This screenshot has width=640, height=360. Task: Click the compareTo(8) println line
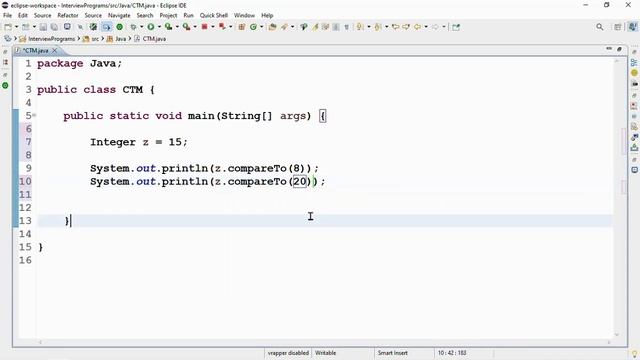[204, 168]
